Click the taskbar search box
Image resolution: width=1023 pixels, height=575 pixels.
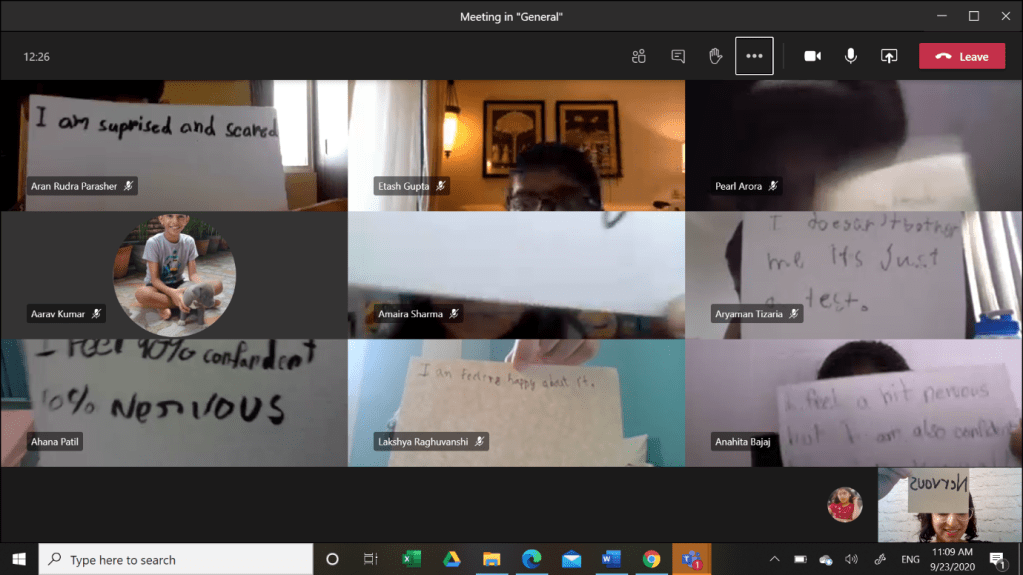pos(175,559)
